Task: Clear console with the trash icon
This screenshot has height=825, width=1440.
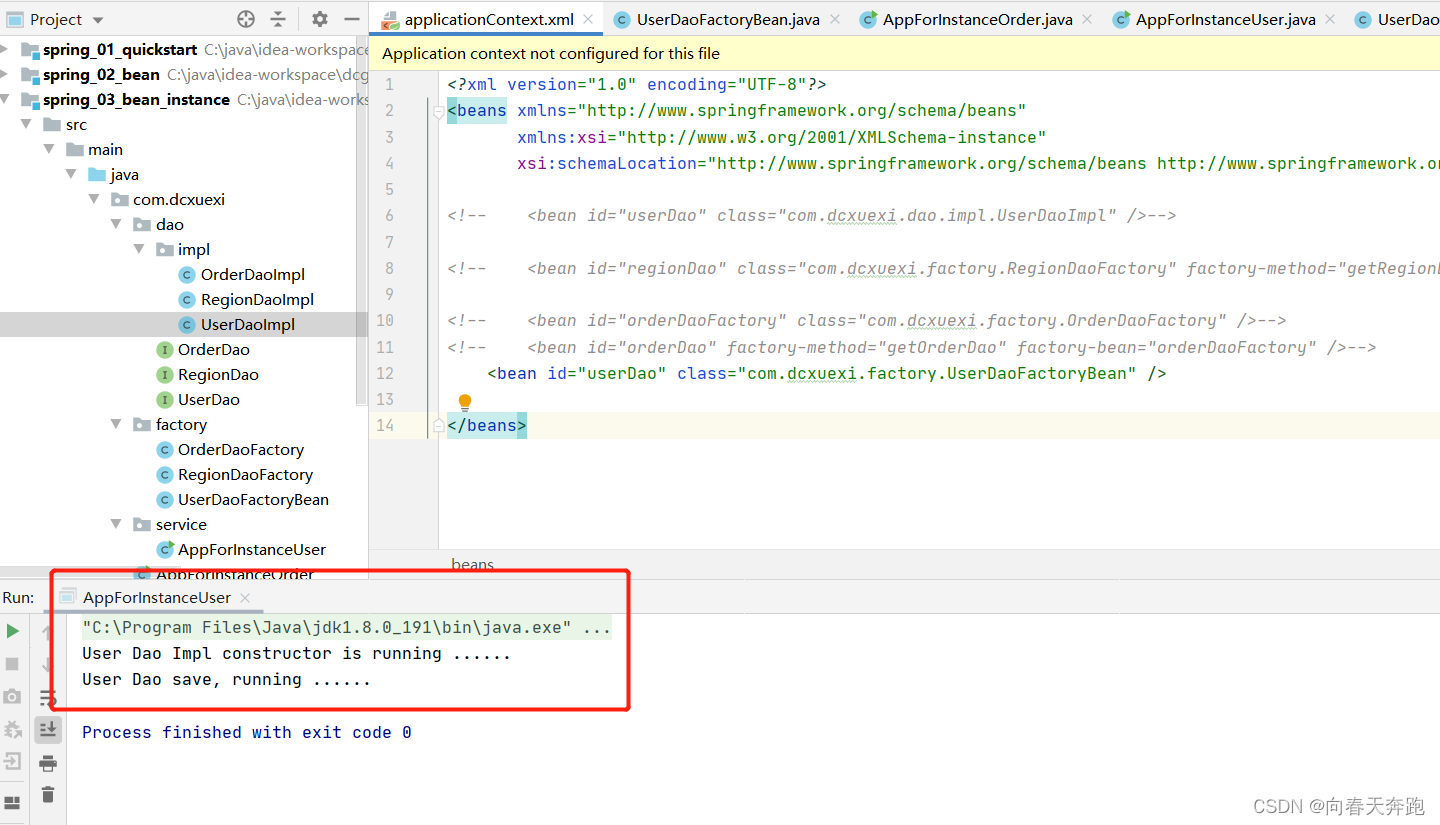Action: [47, 795]
